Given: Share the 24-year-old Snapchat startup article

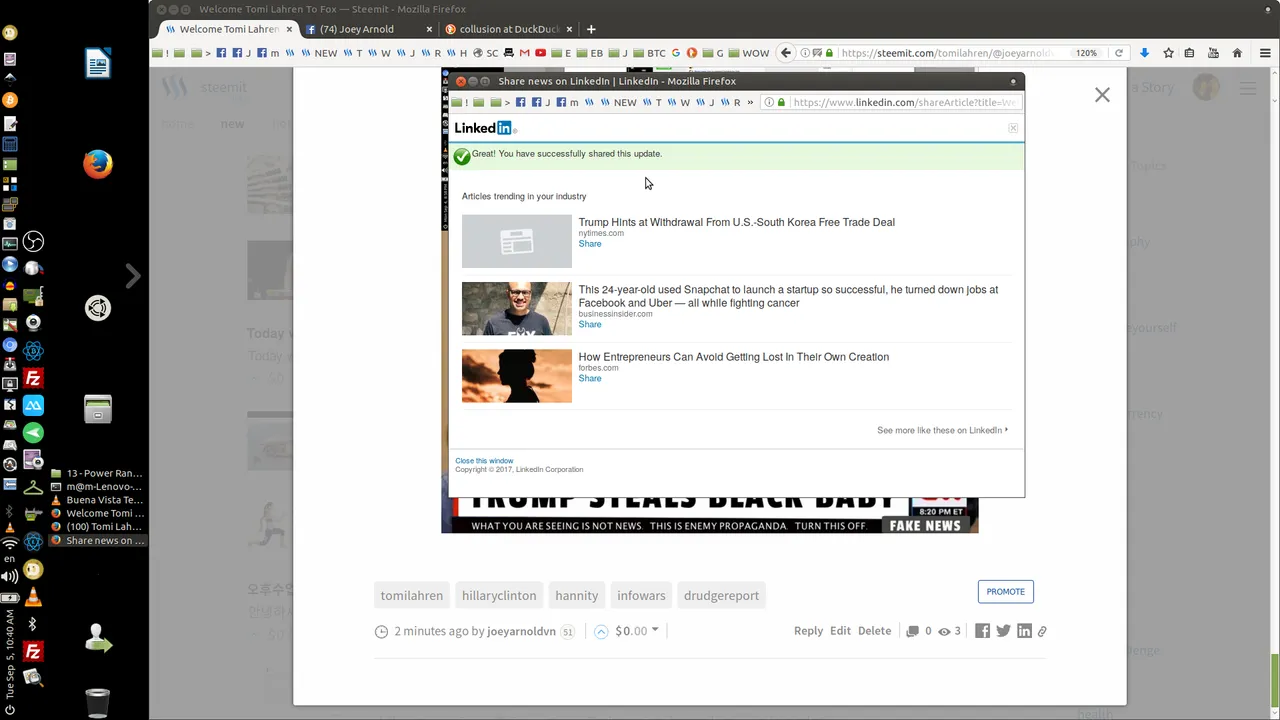Looking at the screenshot, I should (590, 324).
